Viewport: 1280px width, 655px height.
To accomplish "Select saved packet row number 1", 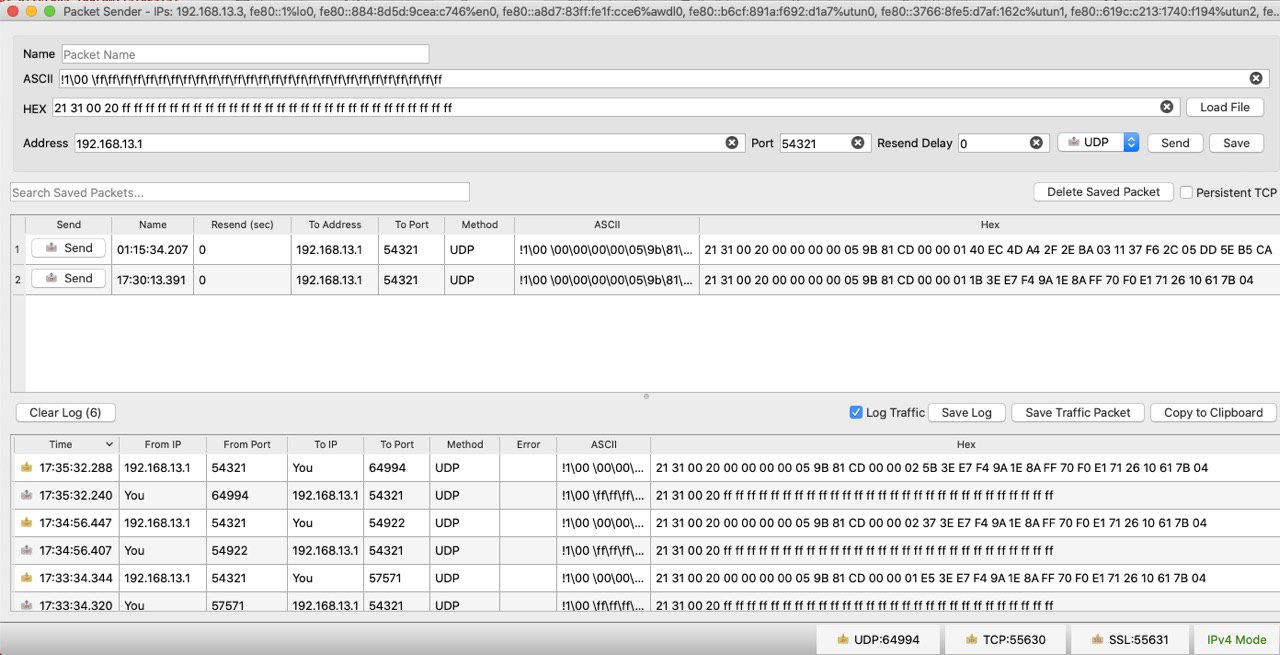I will (17, 249).
